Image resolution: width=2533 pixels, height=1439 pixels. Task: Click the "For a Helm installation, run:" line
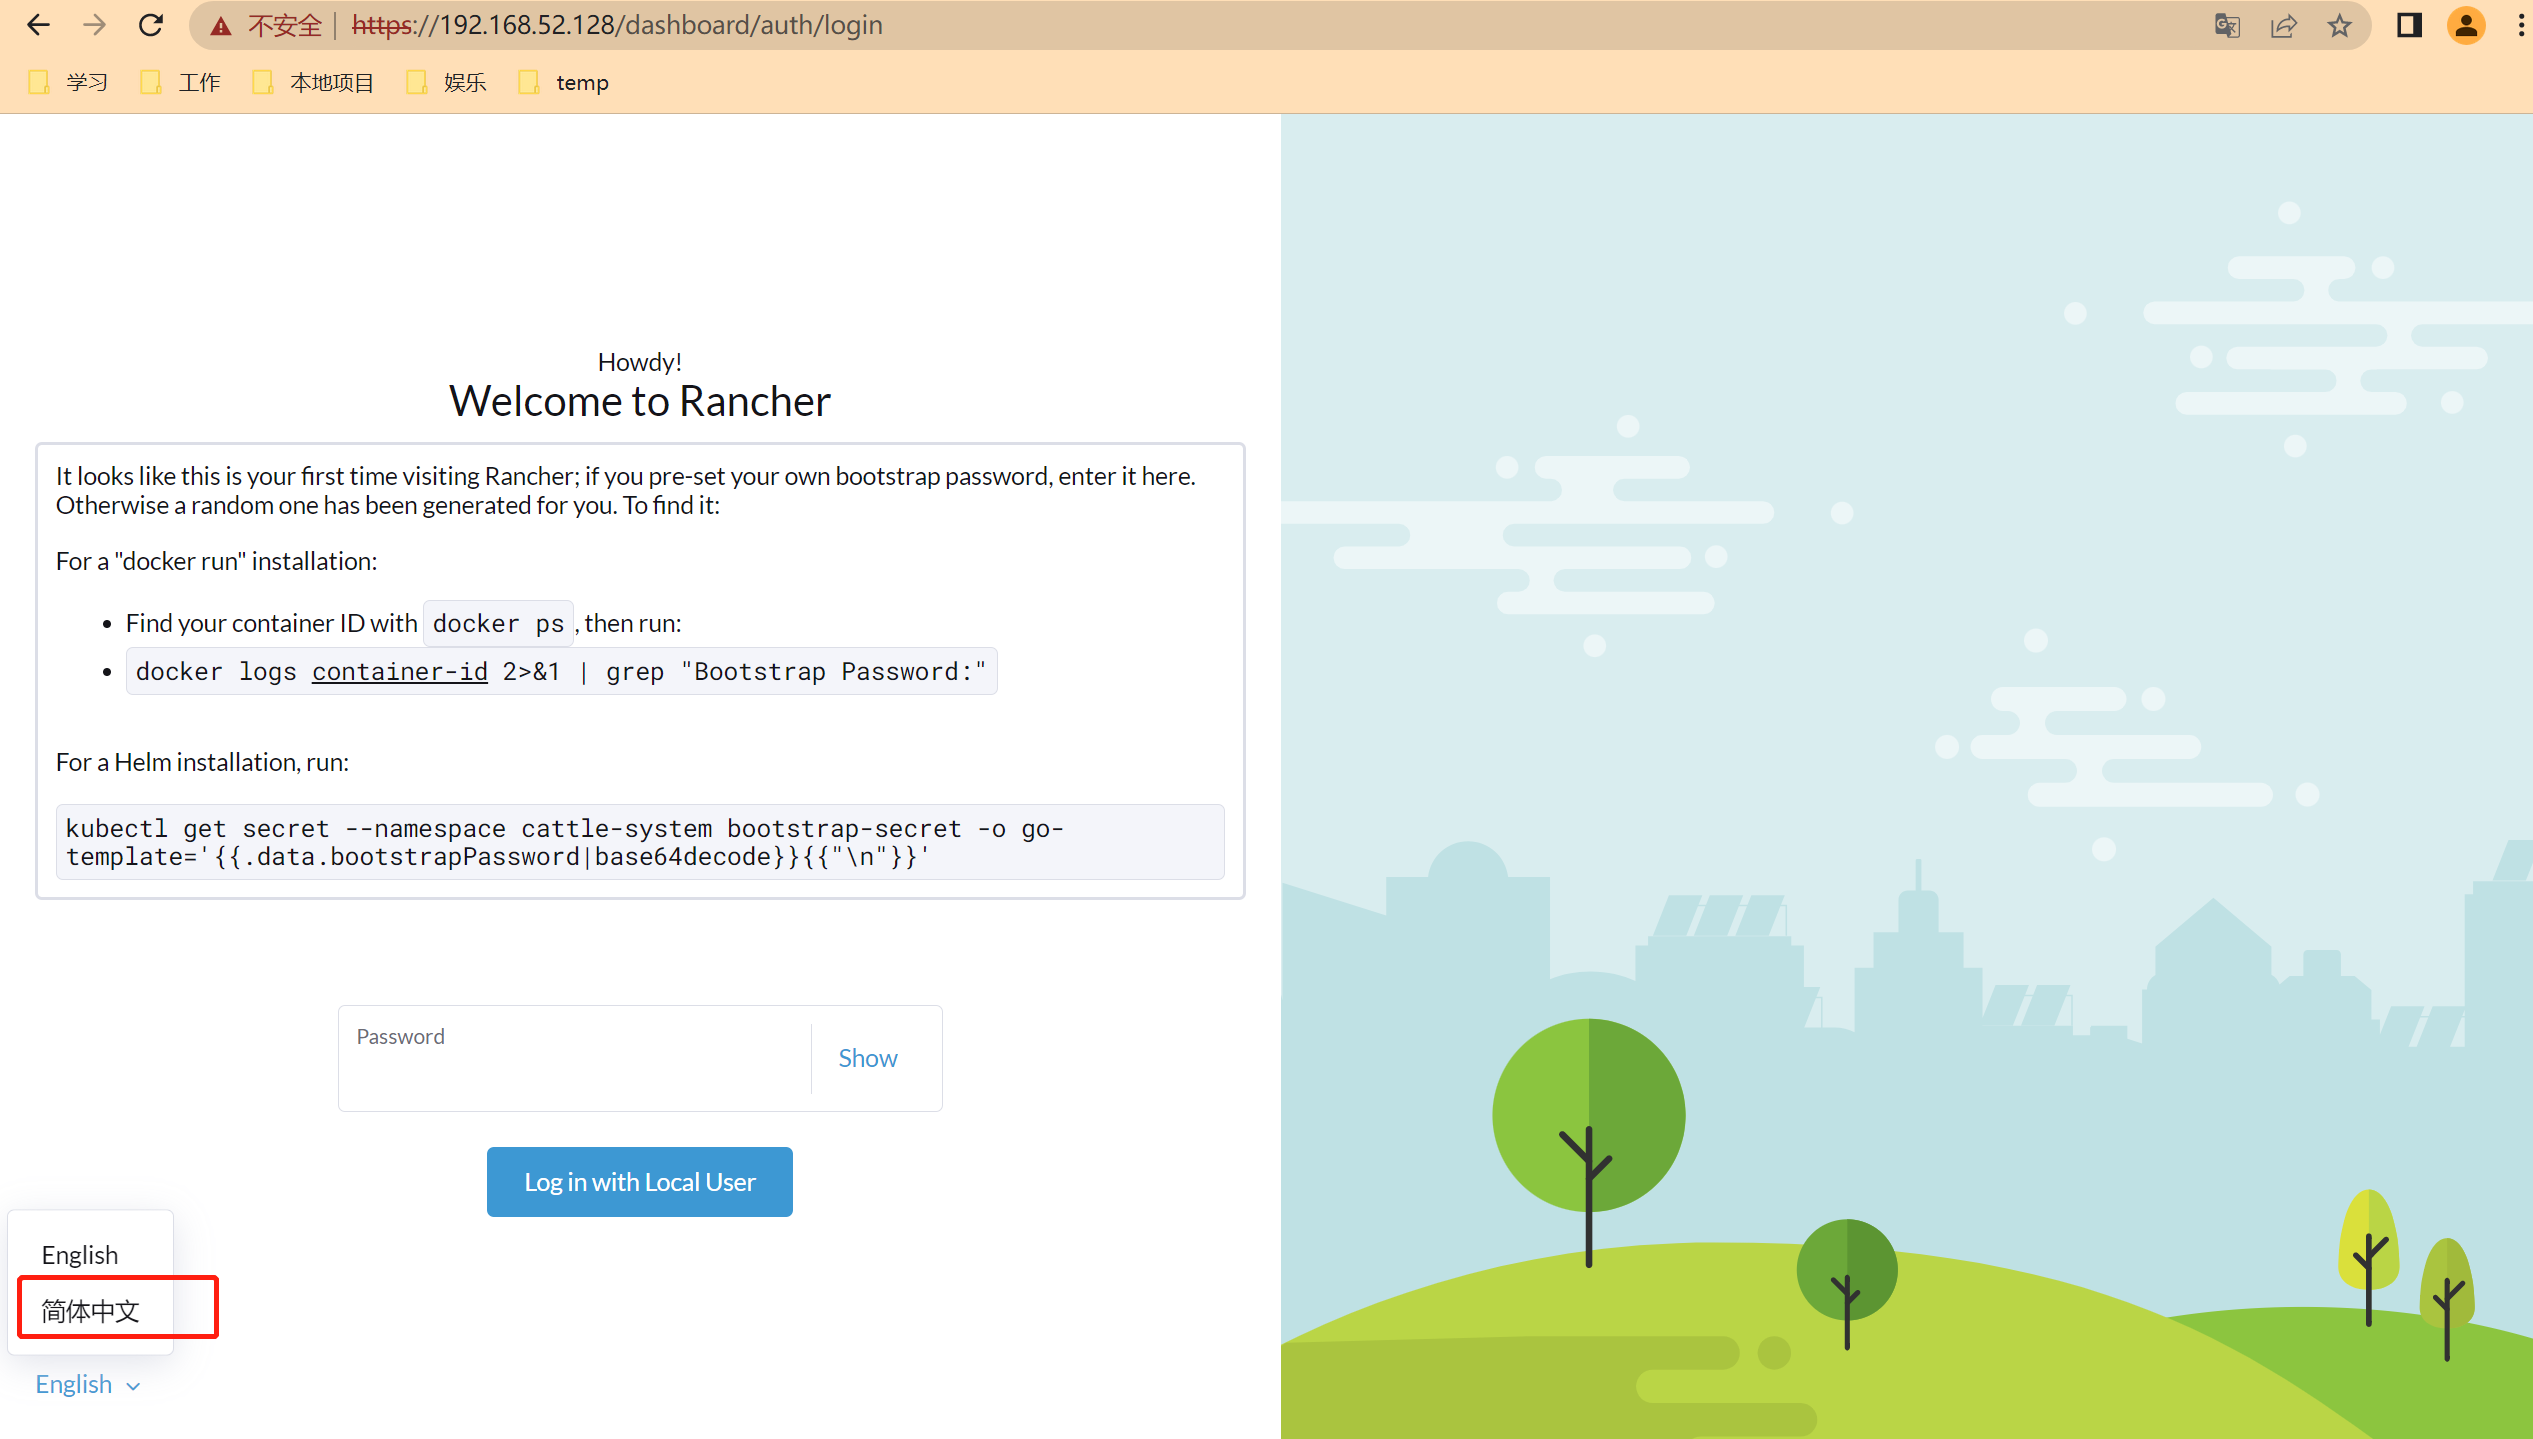203,762
